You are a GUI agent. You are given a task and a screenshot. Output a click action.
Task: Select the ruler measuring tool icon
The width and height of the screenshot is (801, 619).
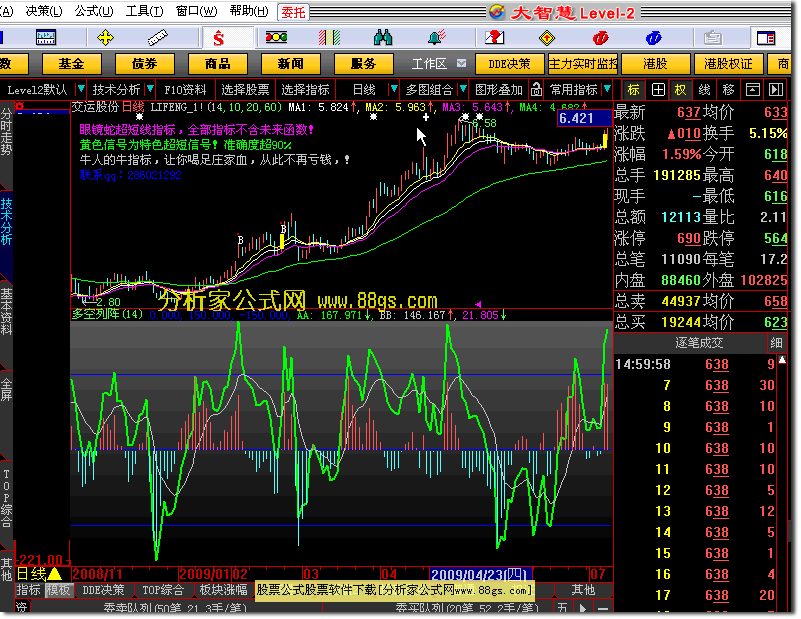coord(157,38)
